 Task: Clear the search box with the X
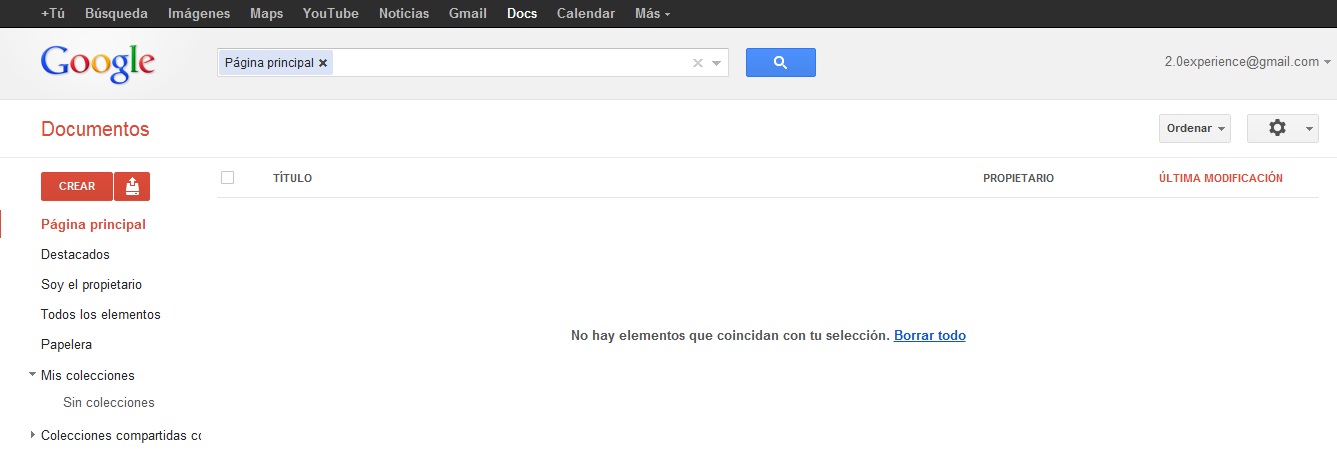698,63
